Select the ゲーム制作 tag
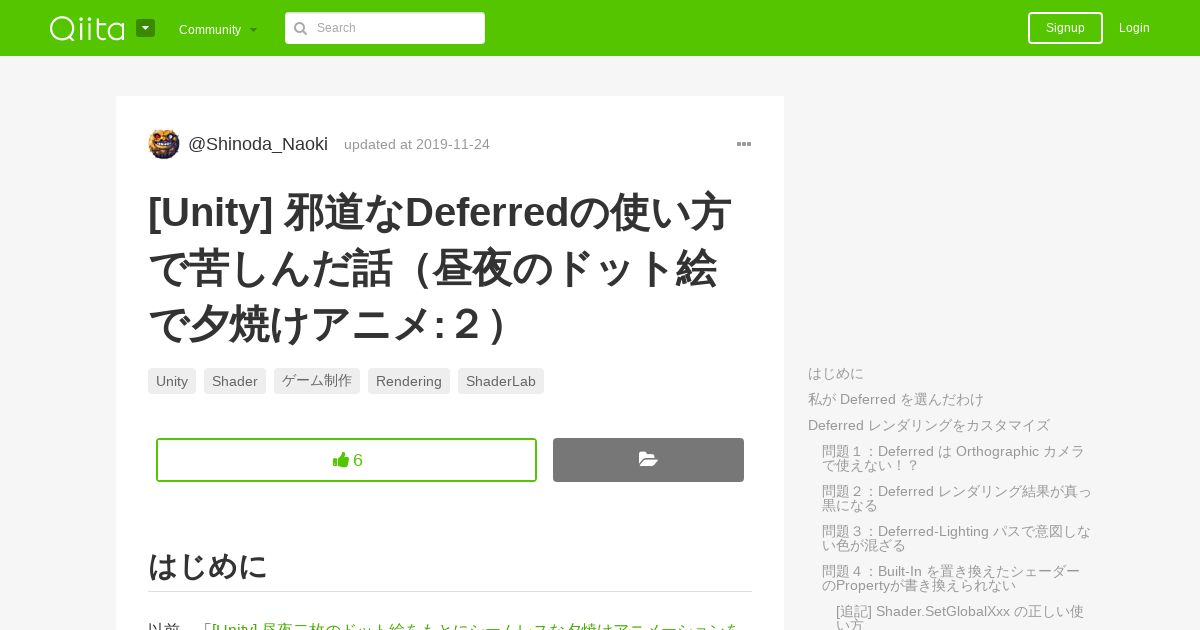Viewport: 1200px width, 630px height. [317, 381]
